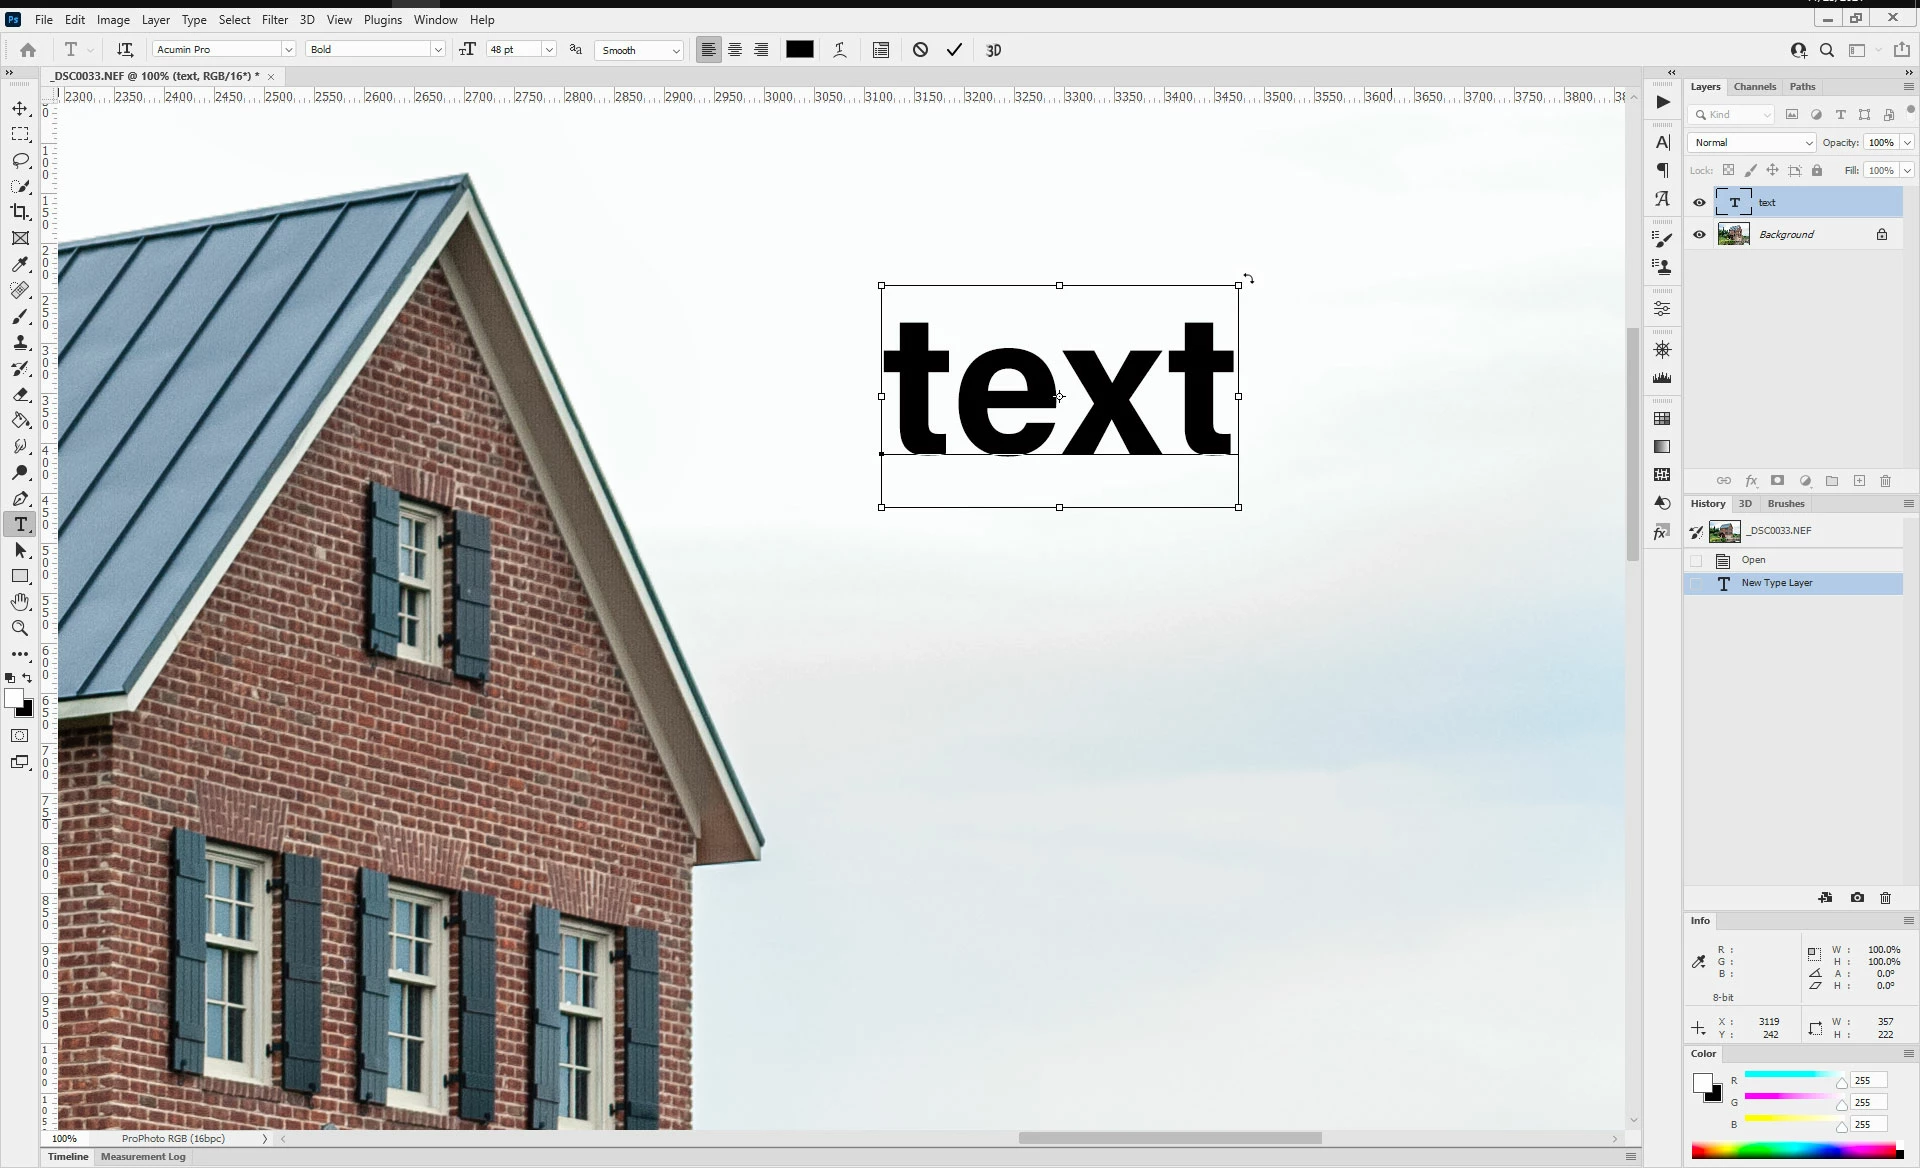
Task: Open the Normal blend mode dropdown
Action: coord(1751,143)
